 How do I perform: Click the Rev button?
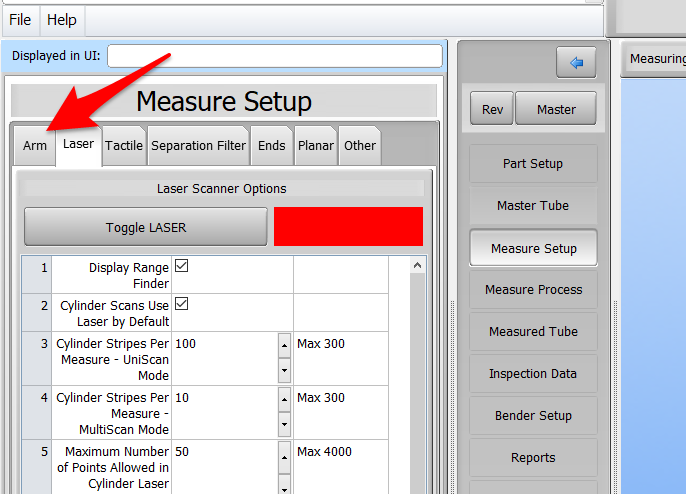(x=492, y=110)
